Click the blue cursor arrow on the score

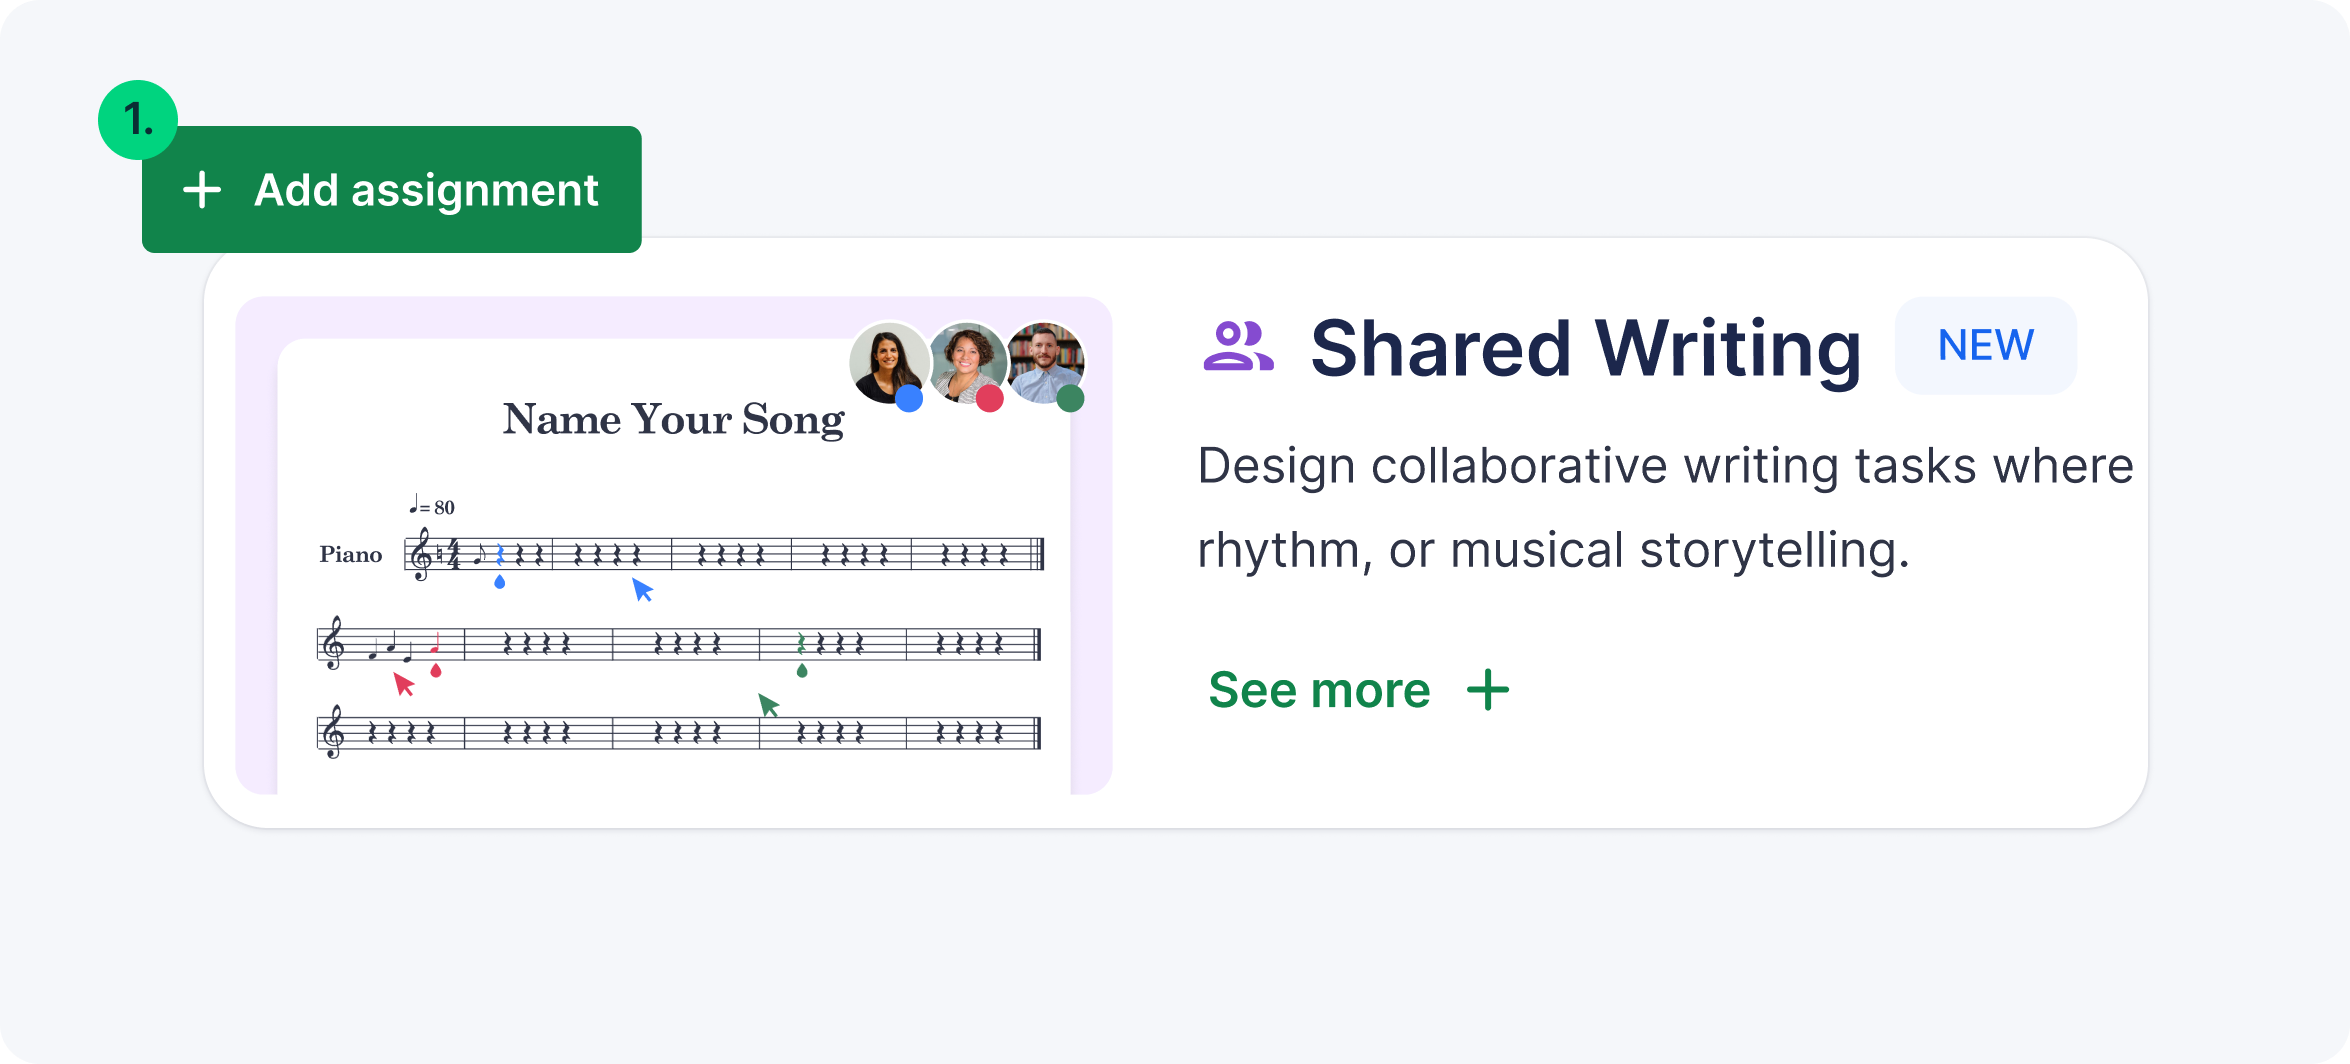[x=642, y=590]
